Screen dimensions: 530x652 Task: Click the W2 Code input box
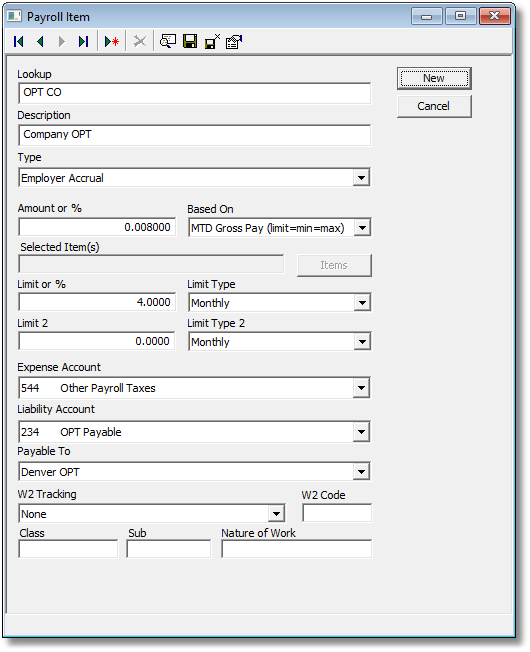[337, 513]
